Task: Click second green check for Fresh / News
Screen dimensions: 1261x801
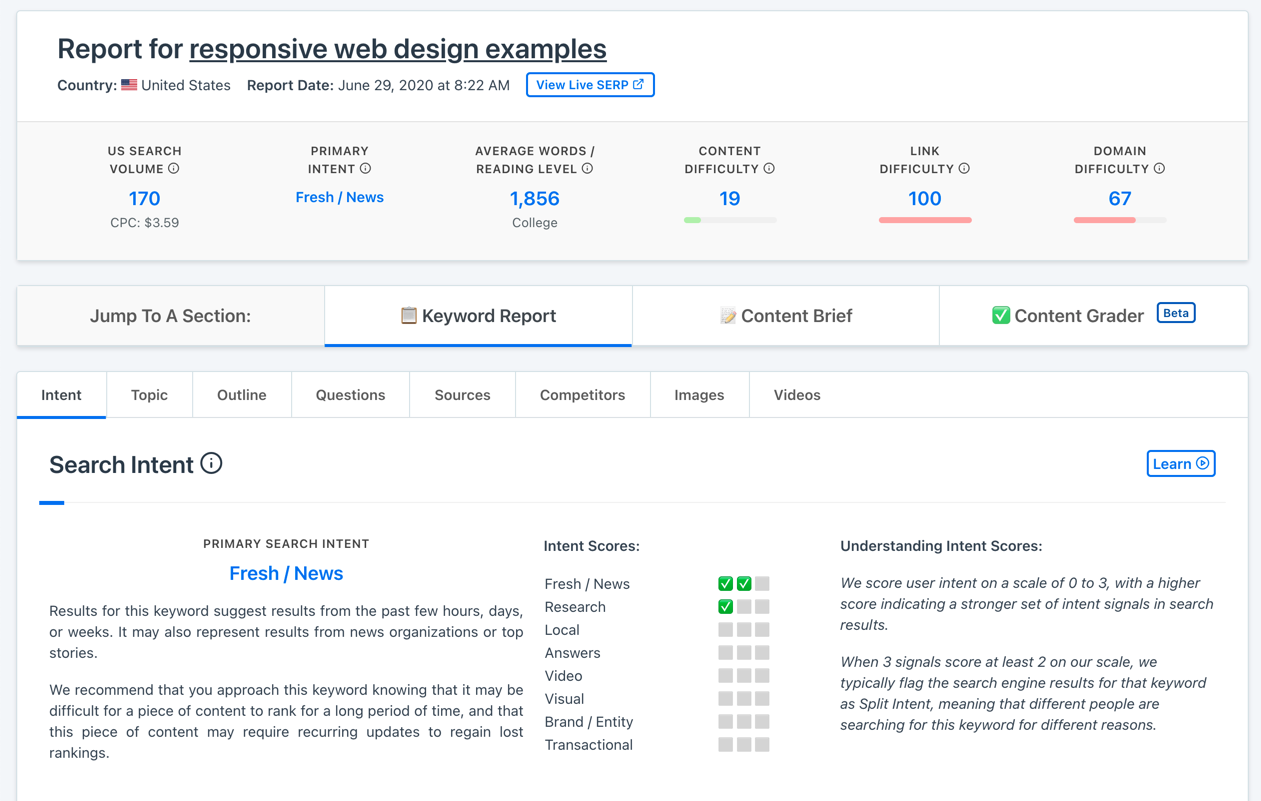Action: (x=744, y=584)
